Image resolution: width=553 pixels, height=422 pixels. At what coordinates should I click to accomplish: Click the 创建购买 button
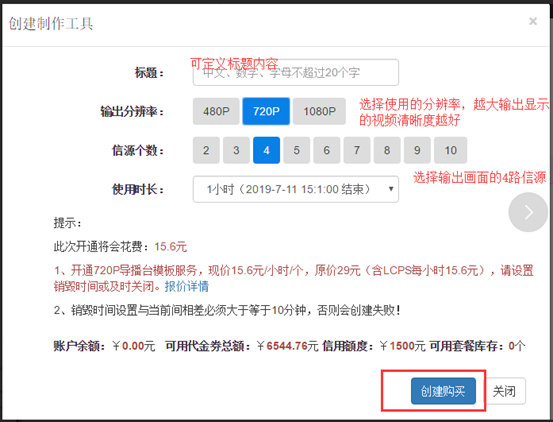pos(443,391)
